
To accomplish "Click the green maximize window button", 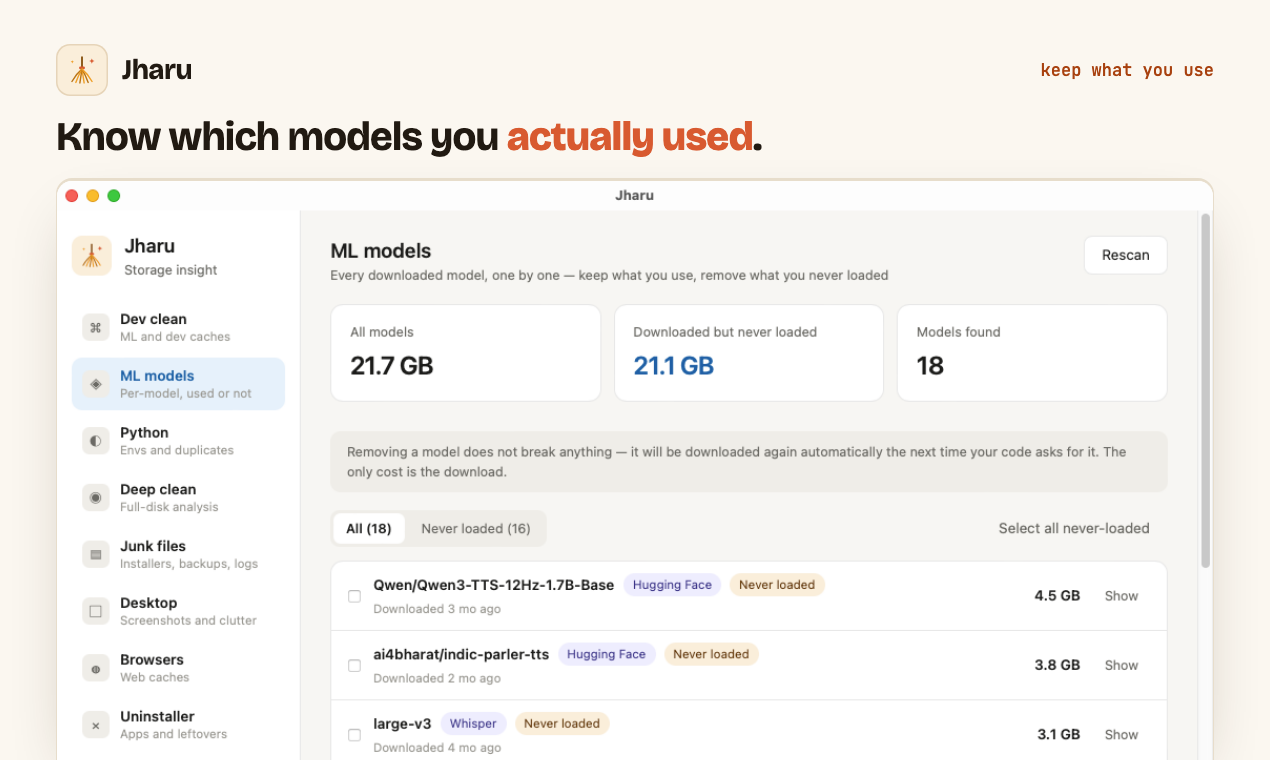I will 114,196.
